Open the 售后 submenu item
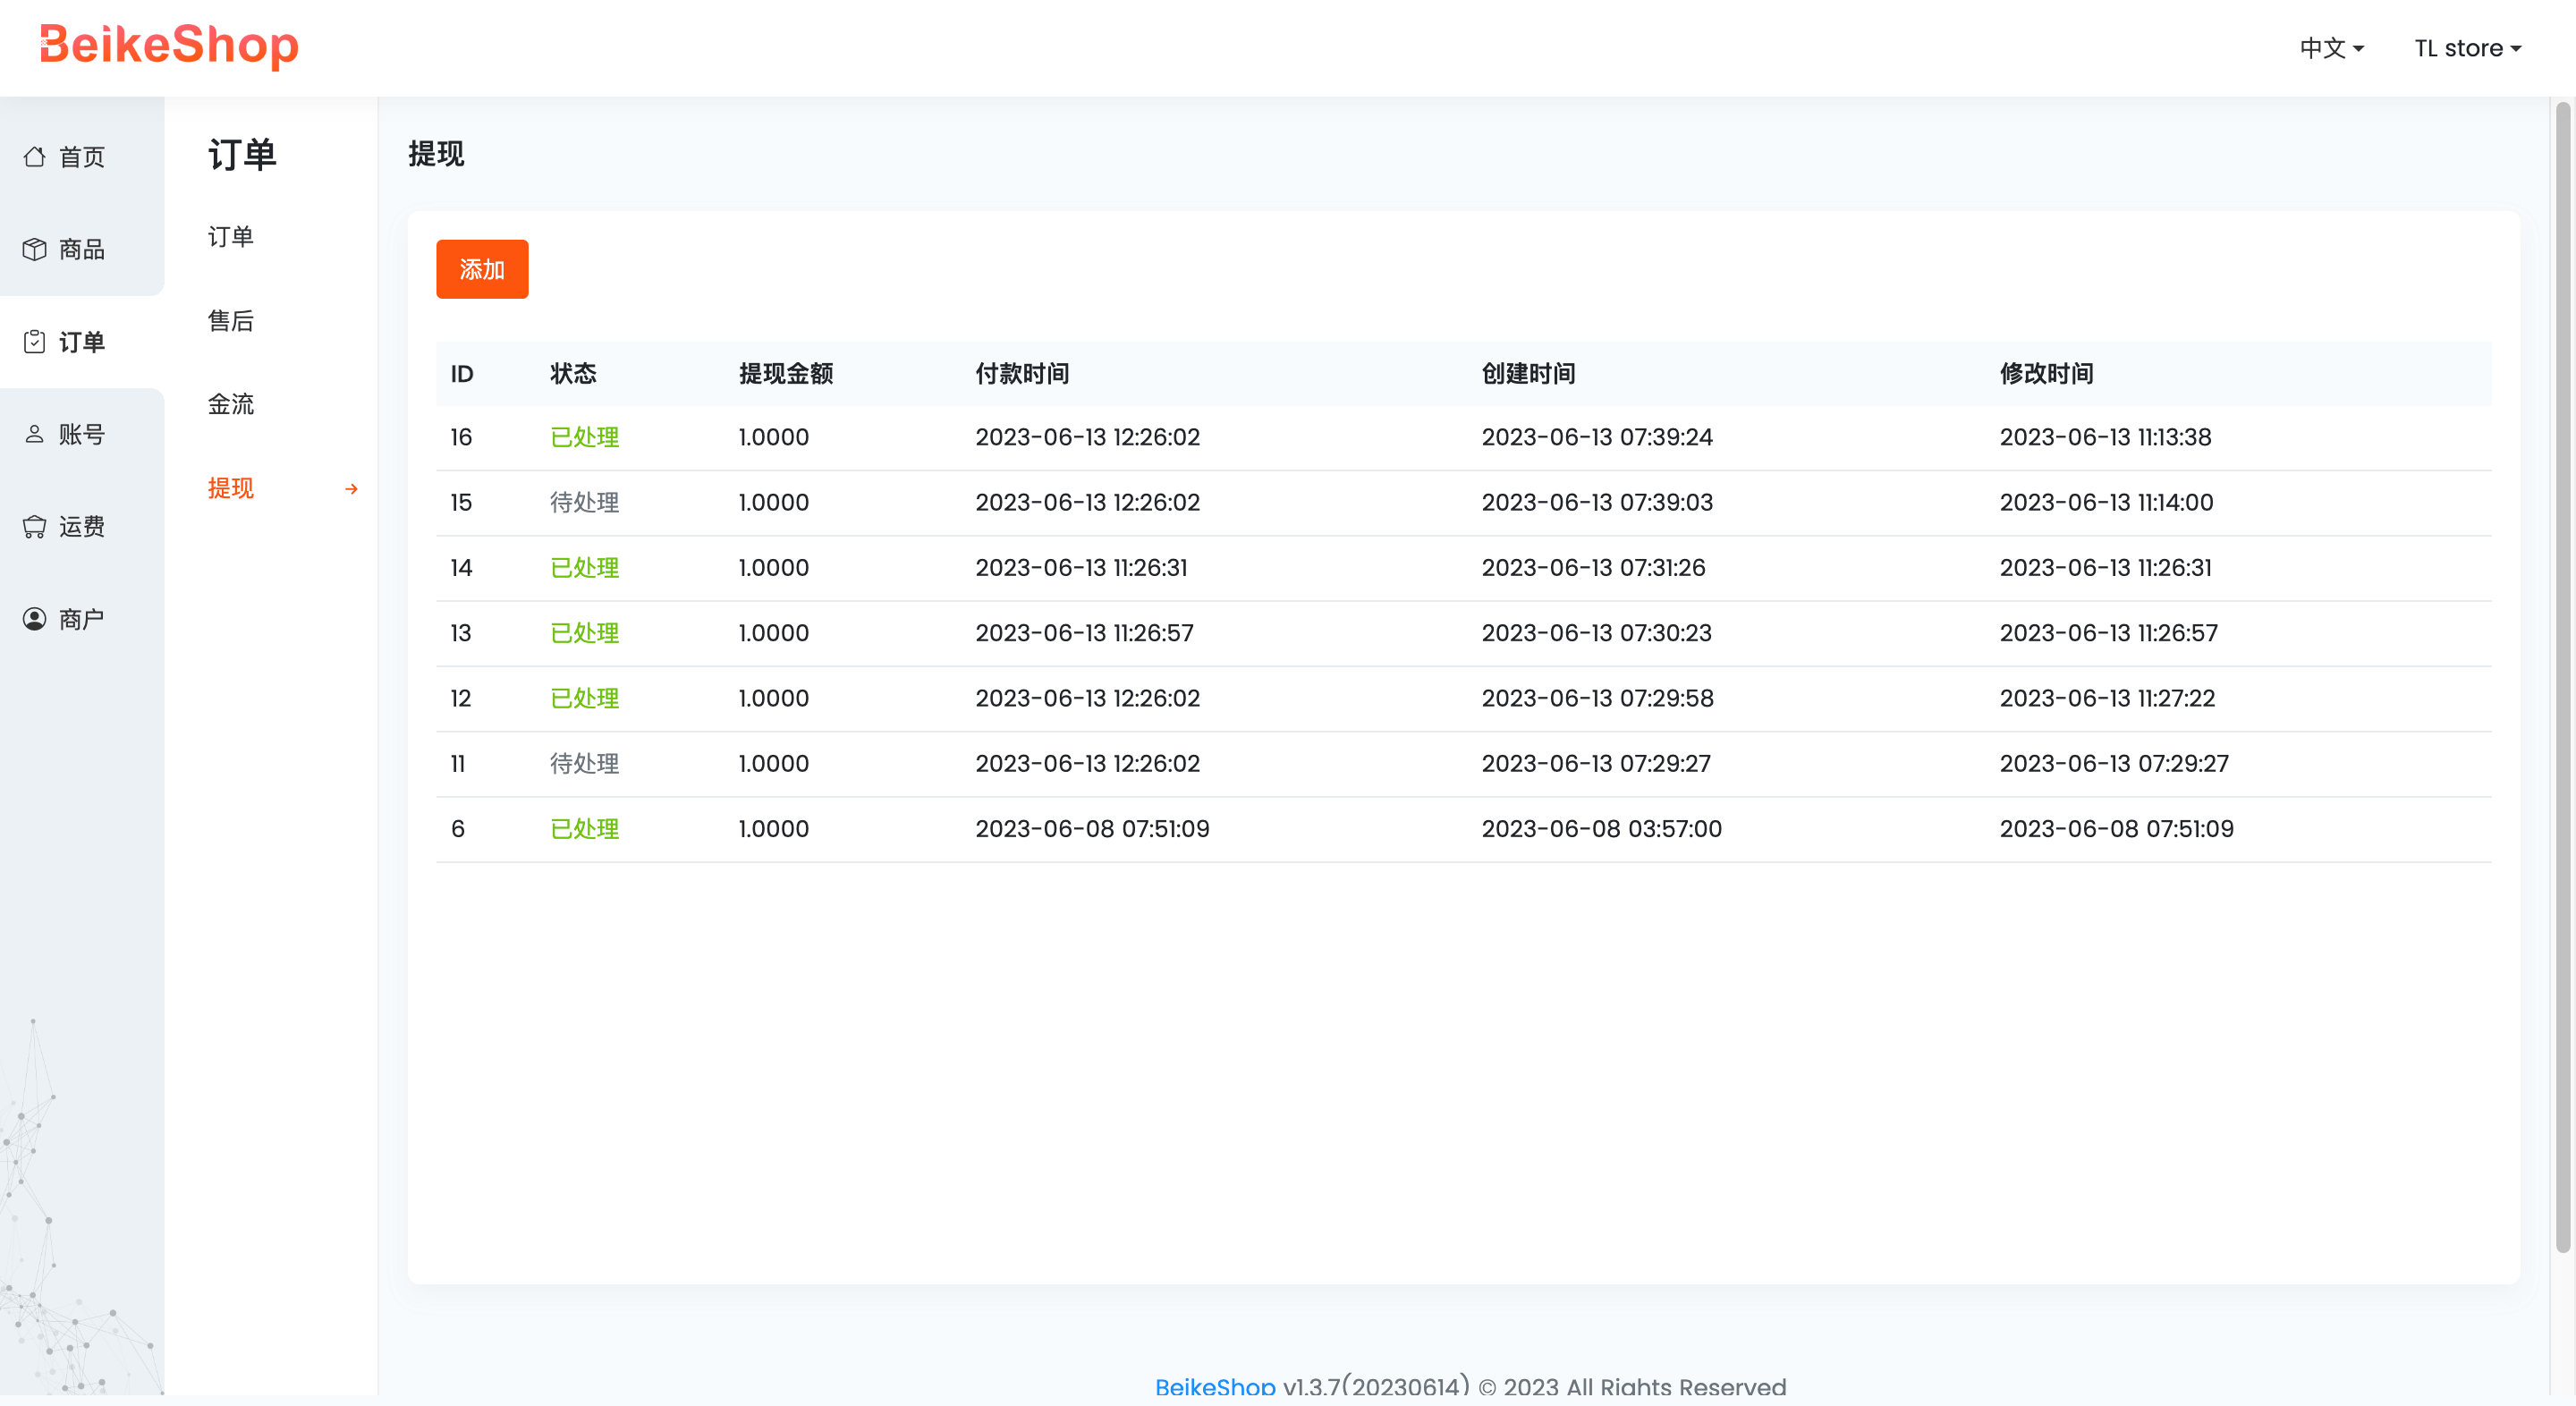This screenshot has height=1406, width=2576. pyautogui.click(x=231, y=321)
